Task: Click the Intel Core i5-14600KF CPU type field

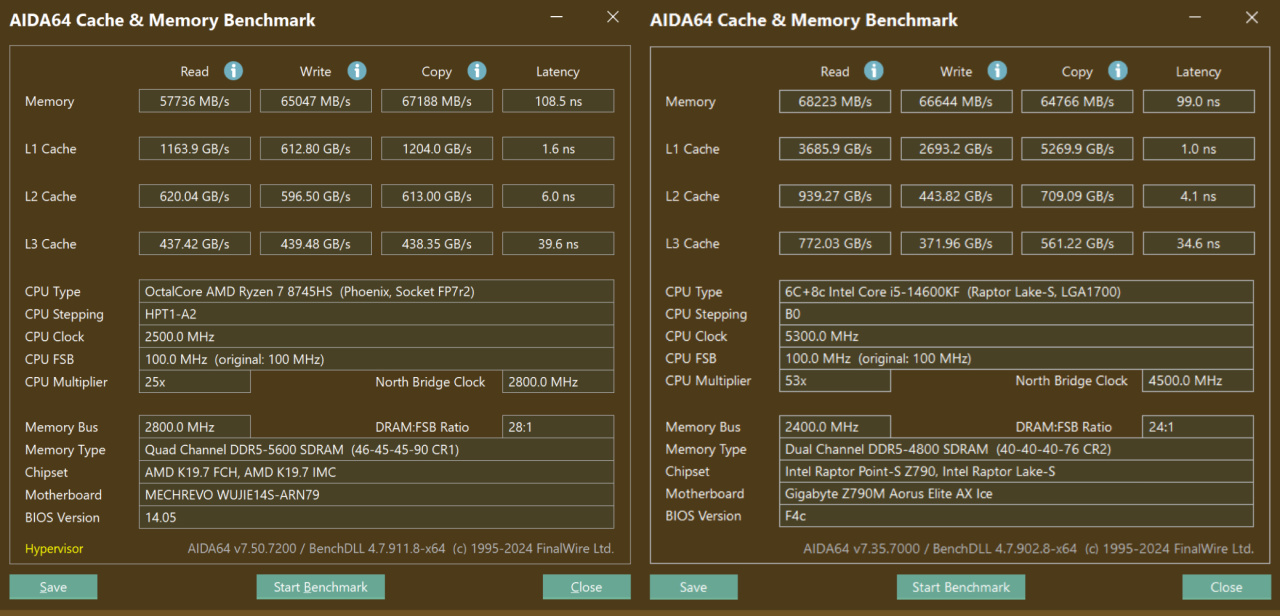Action: (1016, 292)
